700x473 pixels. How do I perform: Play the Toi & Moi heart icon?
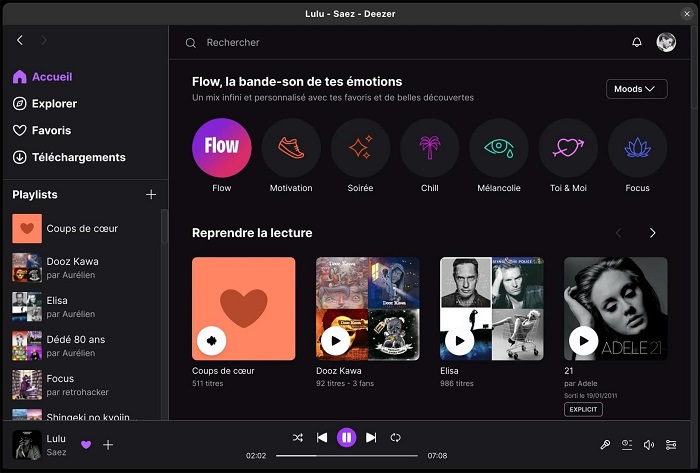click(568, 148)
